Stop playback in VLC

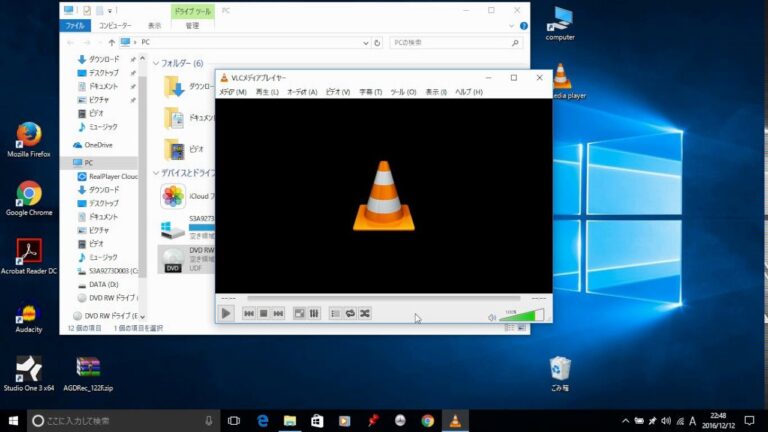click(264, 313)
